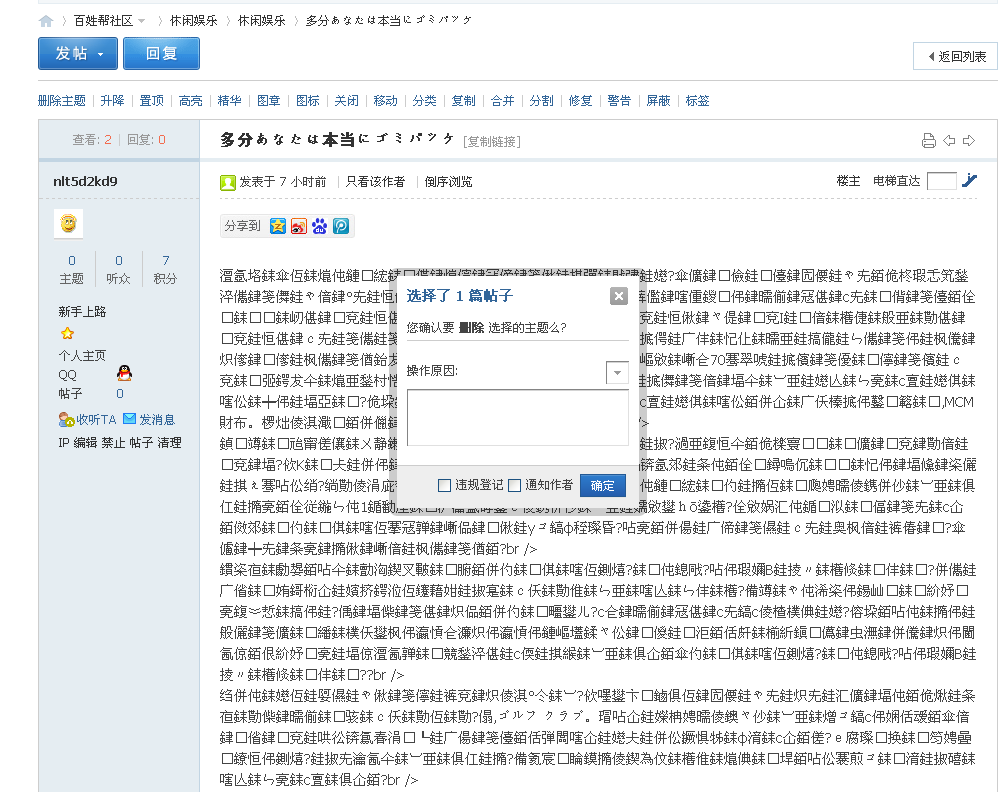Click the QQ contact icon in the profile
Viewport: 1000px width, 792px height.
(x=124, y=373)
